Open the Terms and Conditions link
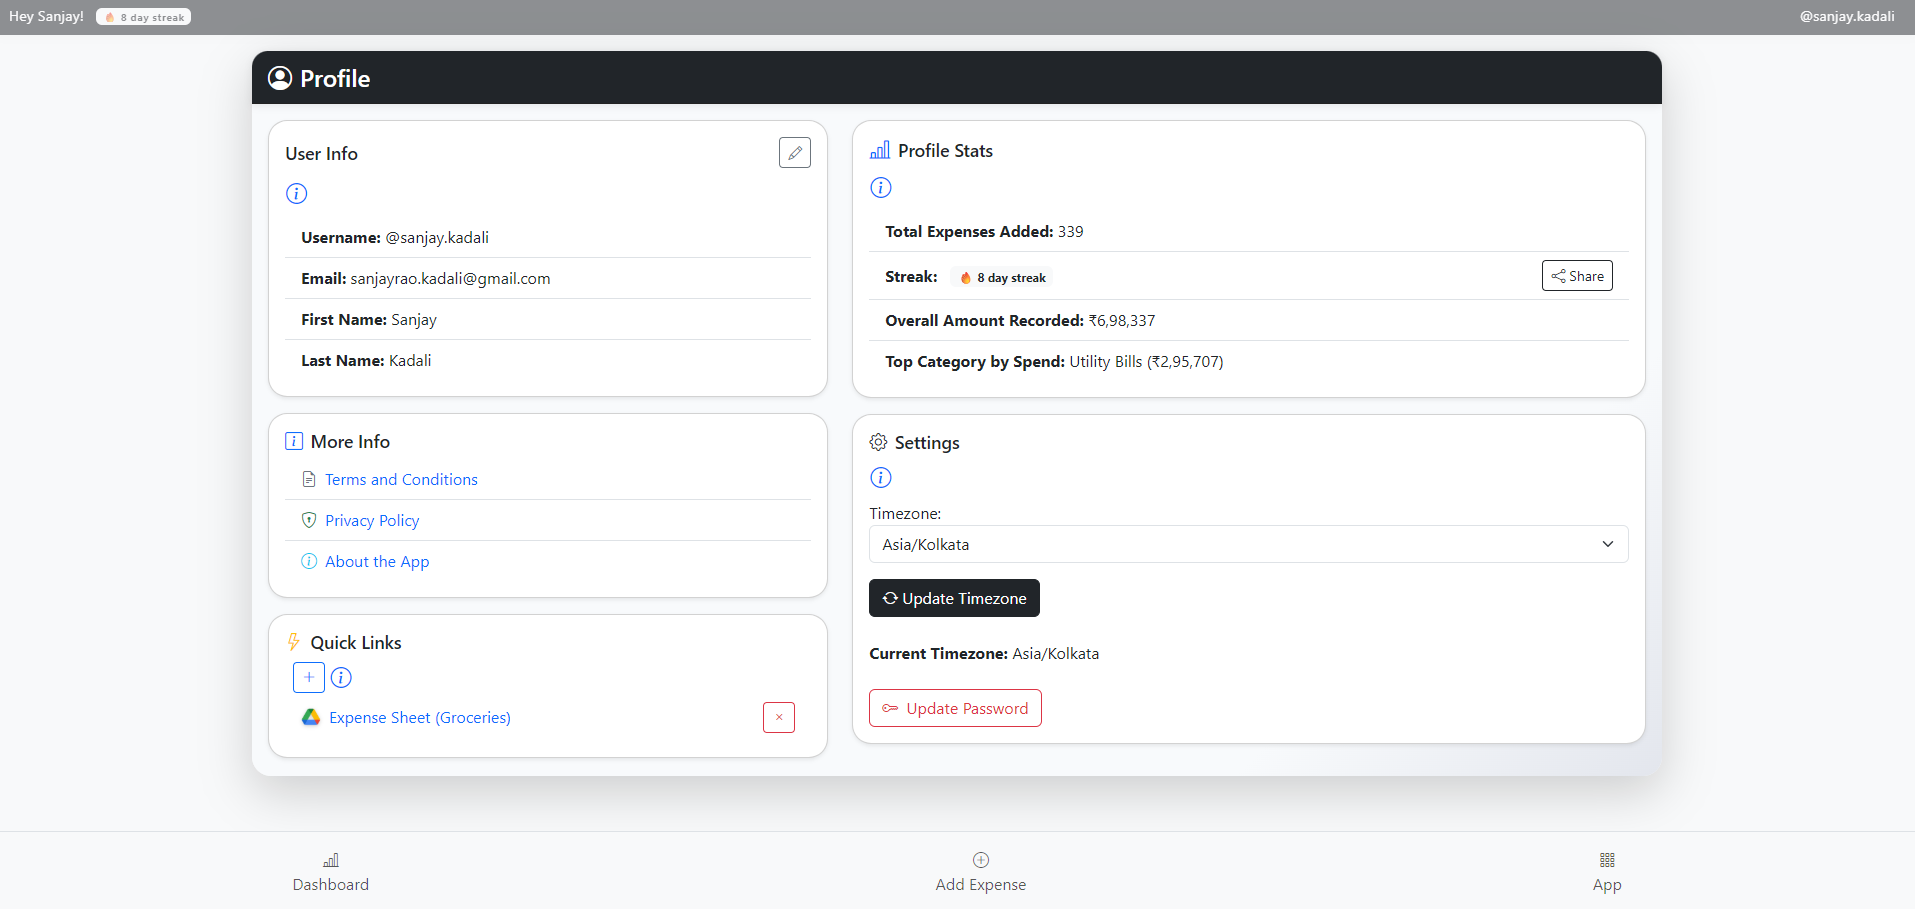Viewport: 1915px width, 909px height. click(401, 480)
